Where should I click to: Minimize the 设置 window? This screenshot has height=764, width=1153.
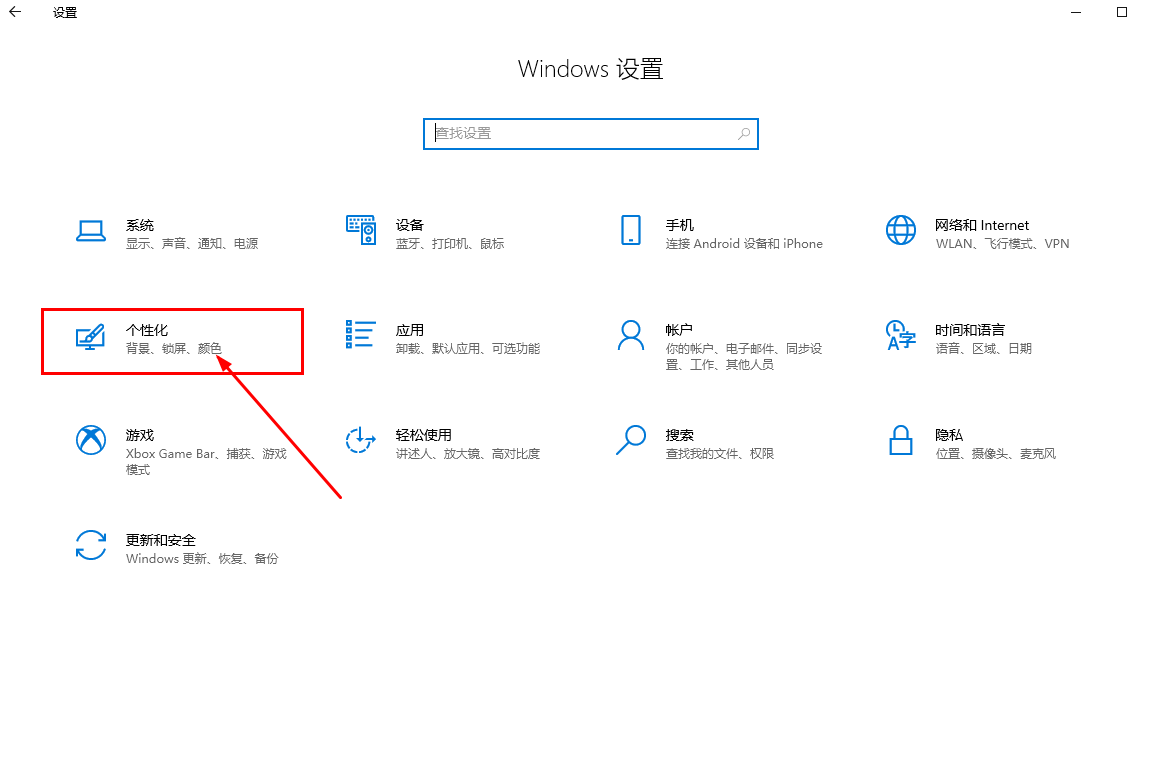(x=1076, y=13)
